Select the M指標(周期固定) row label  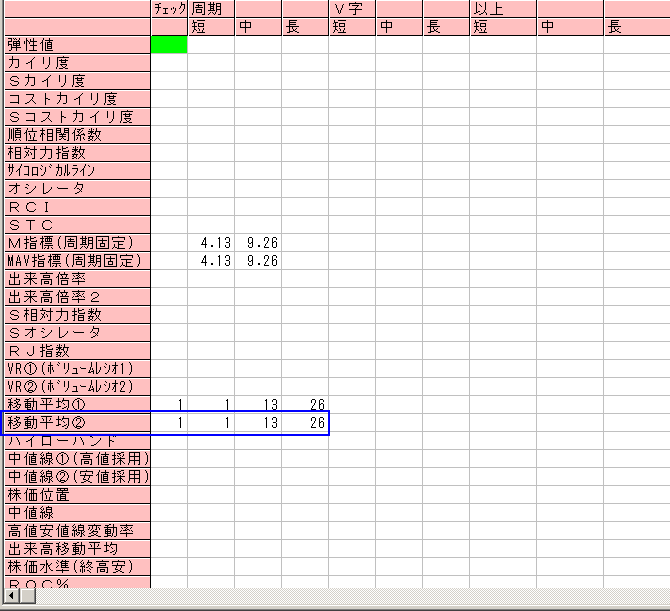click(77, 243)
